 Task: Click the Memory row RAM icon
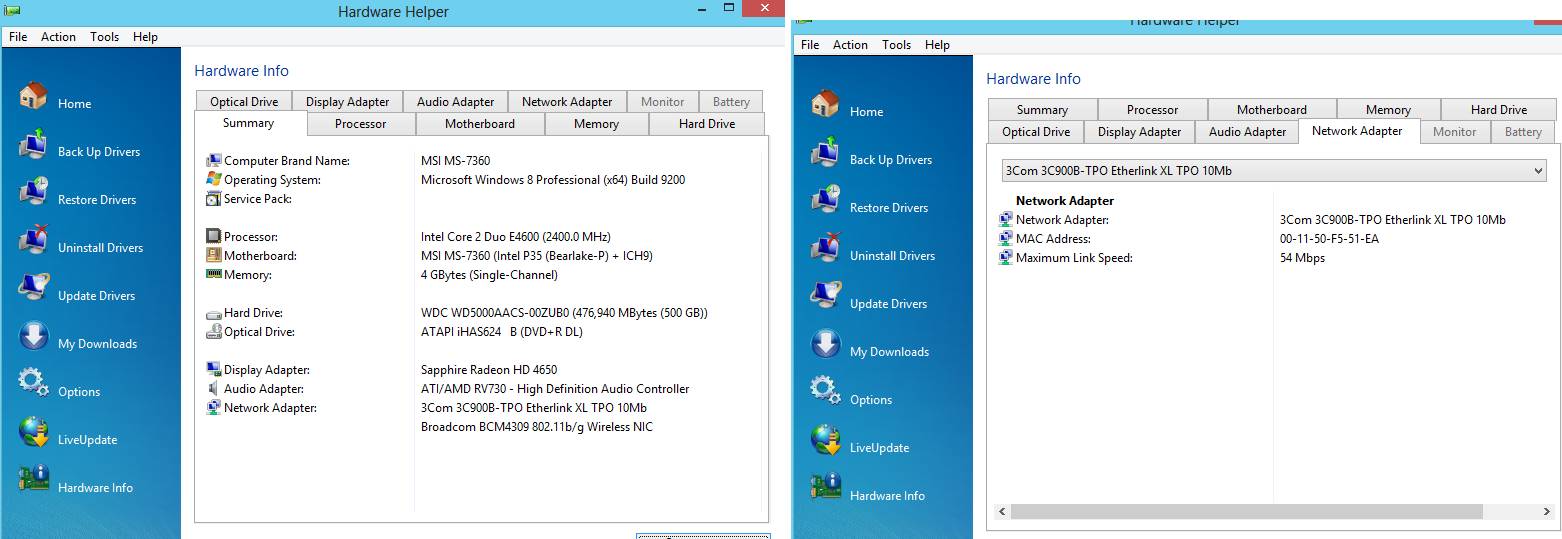pyautogui.click(x=213, y=274)
